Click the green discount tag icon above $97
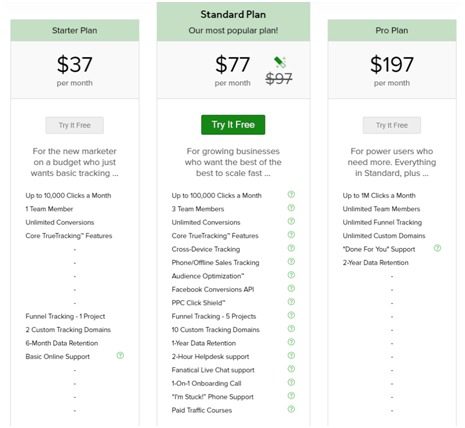Viewport: 465px width, 428px height. click(280, 62)
